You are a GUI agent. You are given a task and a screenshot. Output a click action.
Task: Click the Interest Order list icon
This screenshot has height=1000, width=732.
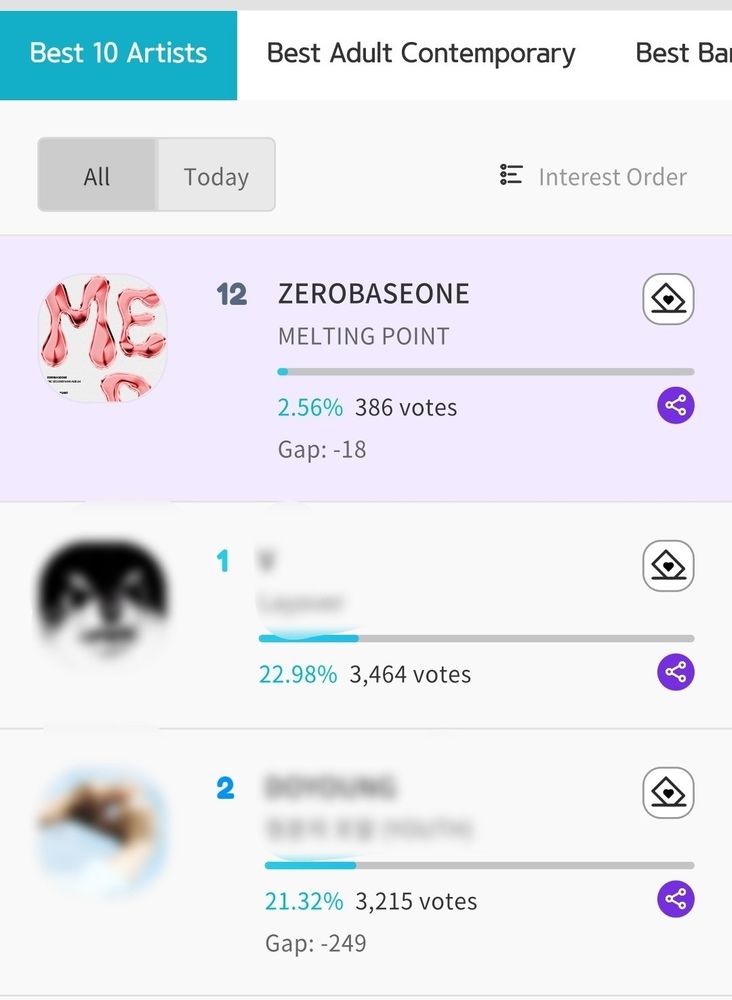coord(511,175)
